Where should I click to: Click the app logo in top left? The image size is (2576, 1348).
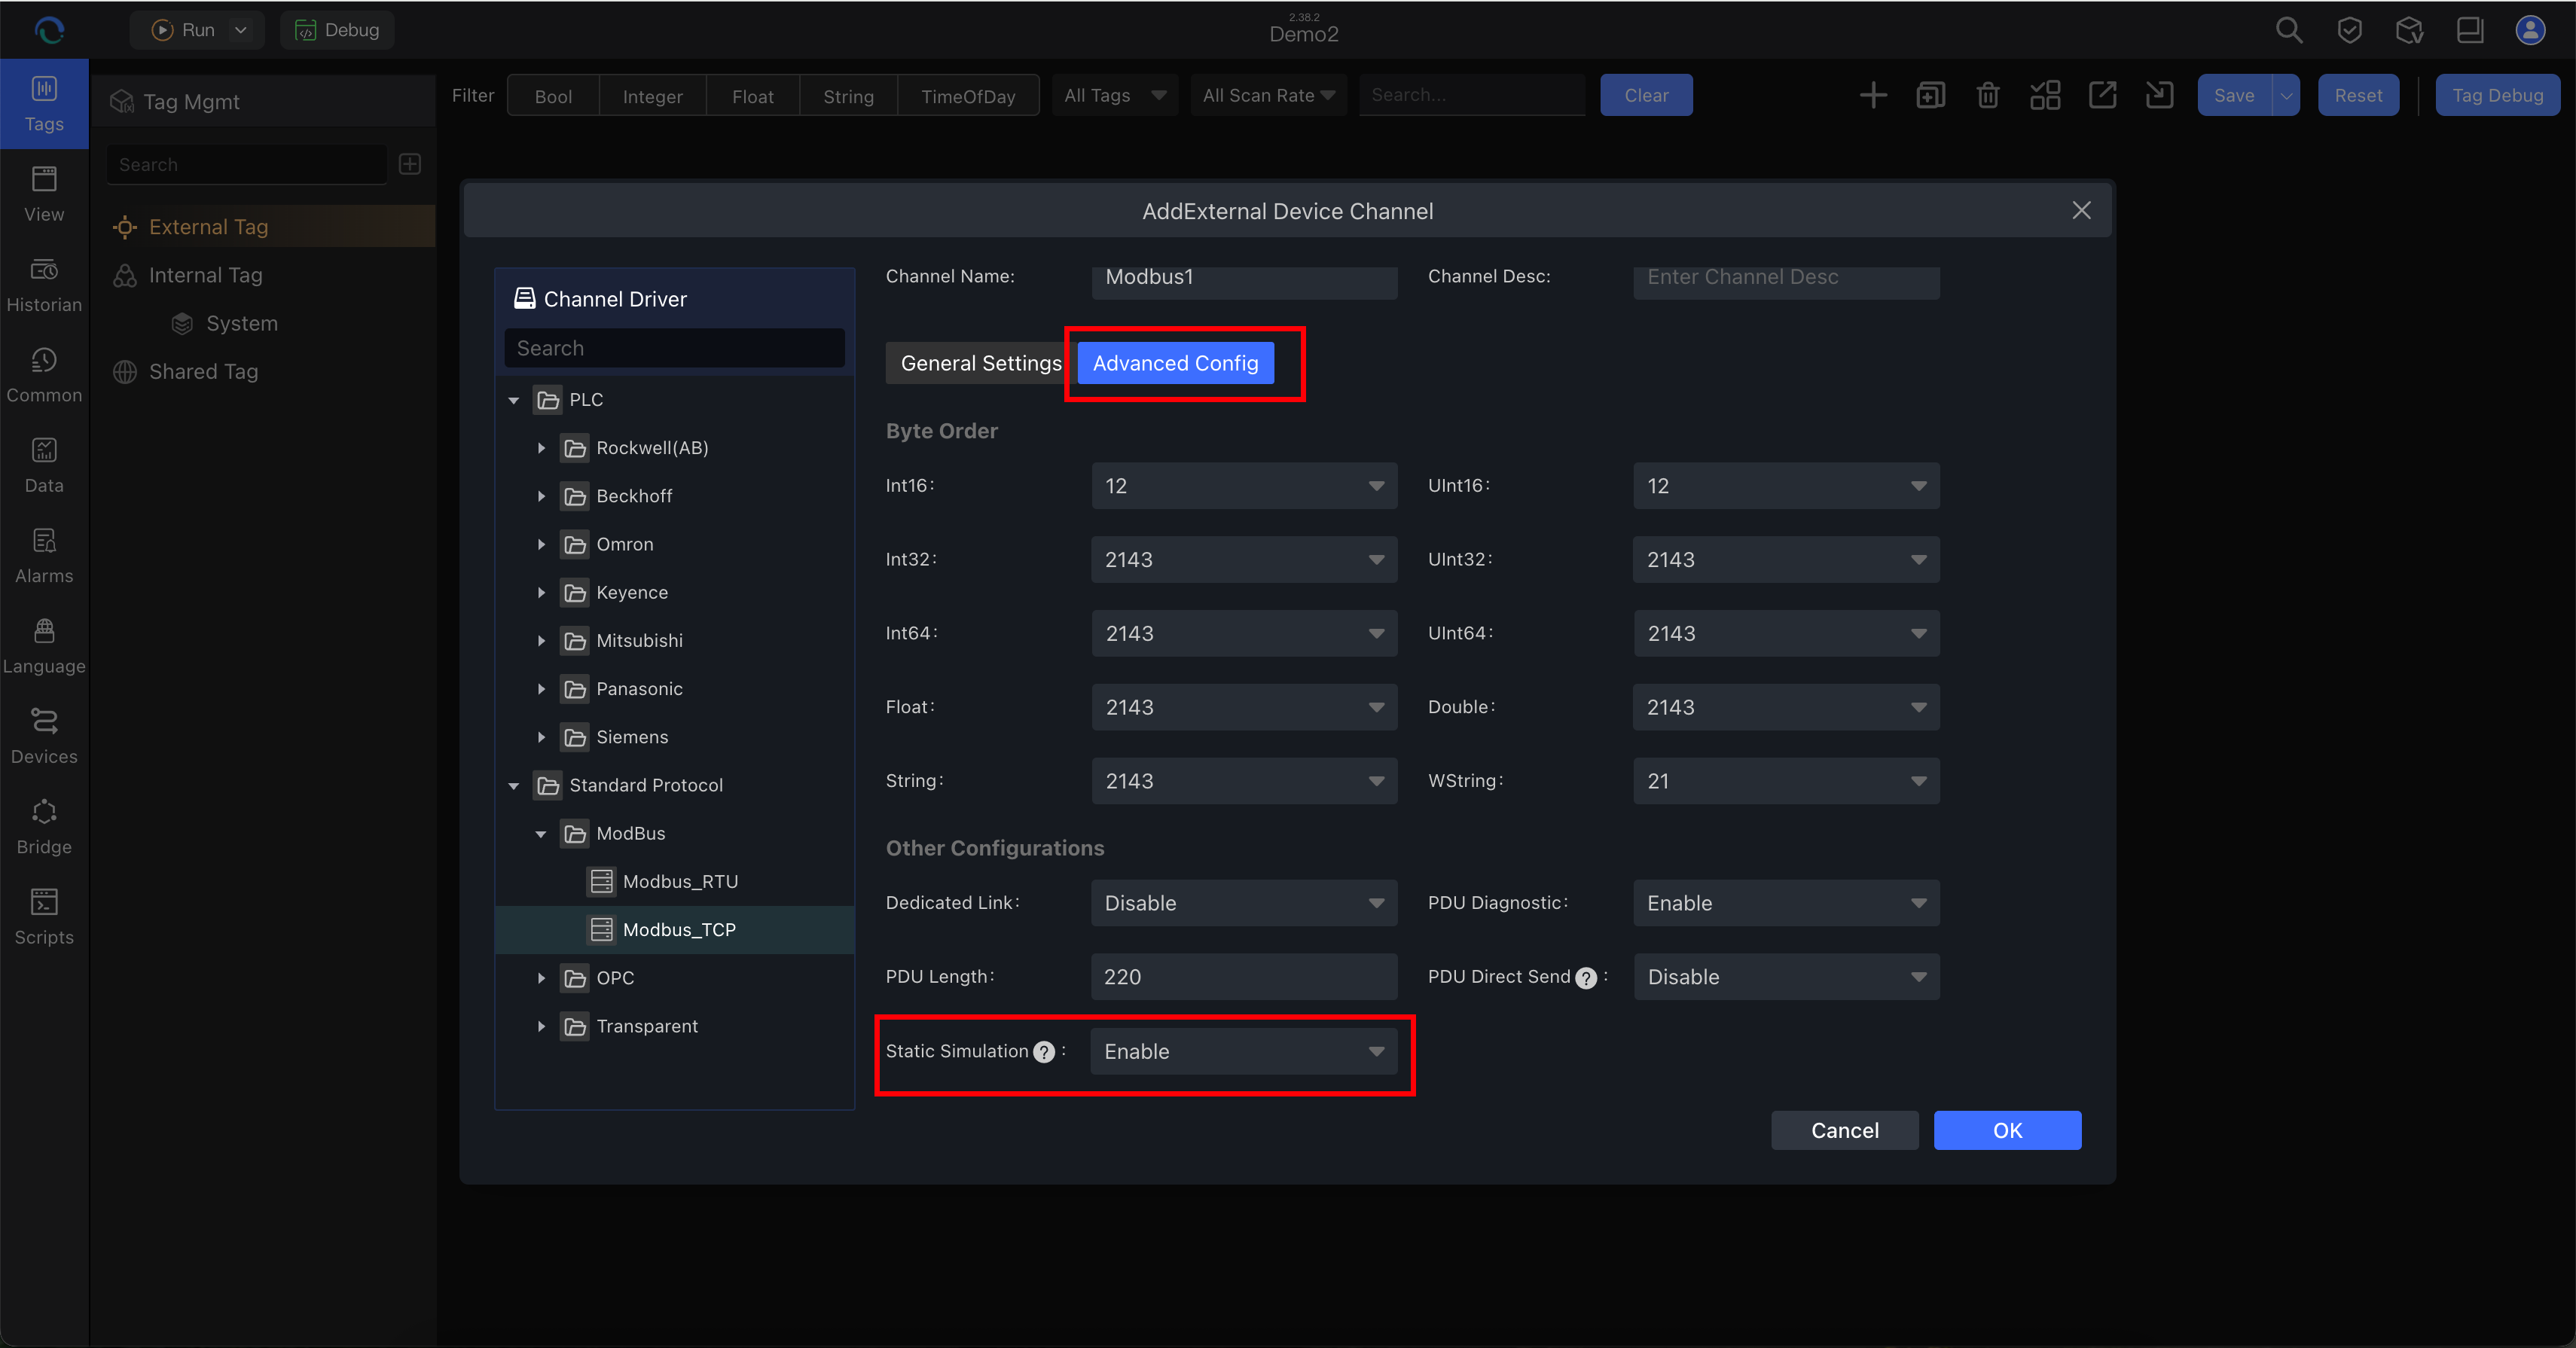(49, 30)
